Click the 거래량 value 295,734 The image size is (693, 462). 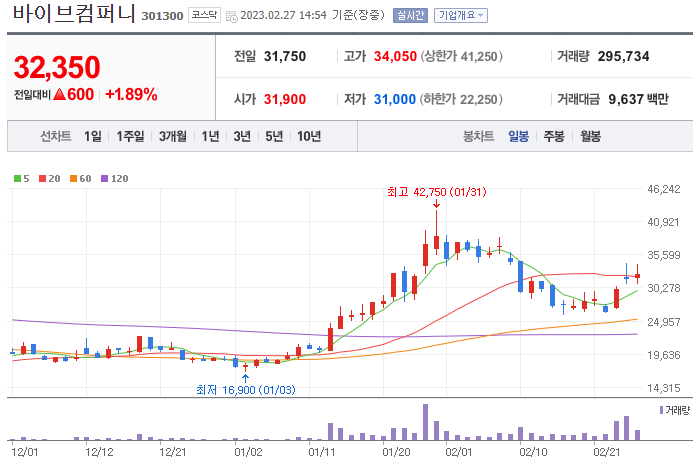[x=624, y=56]
